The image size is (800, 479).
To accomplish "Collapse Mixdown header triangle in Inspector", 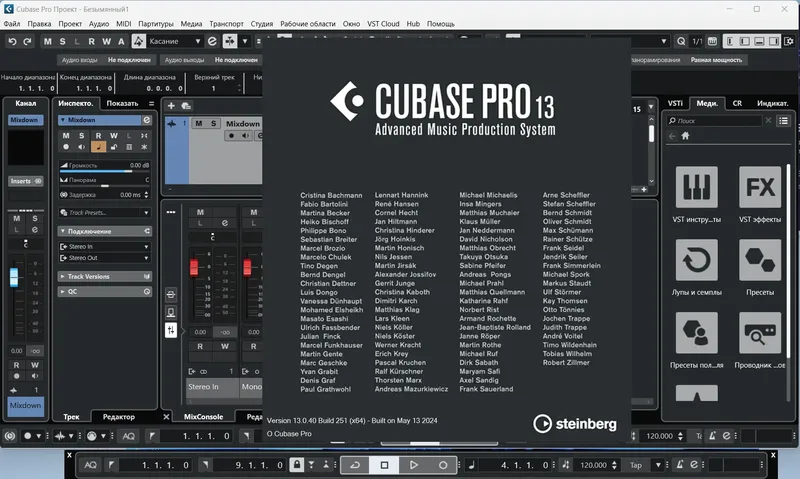I will (63, 120).
